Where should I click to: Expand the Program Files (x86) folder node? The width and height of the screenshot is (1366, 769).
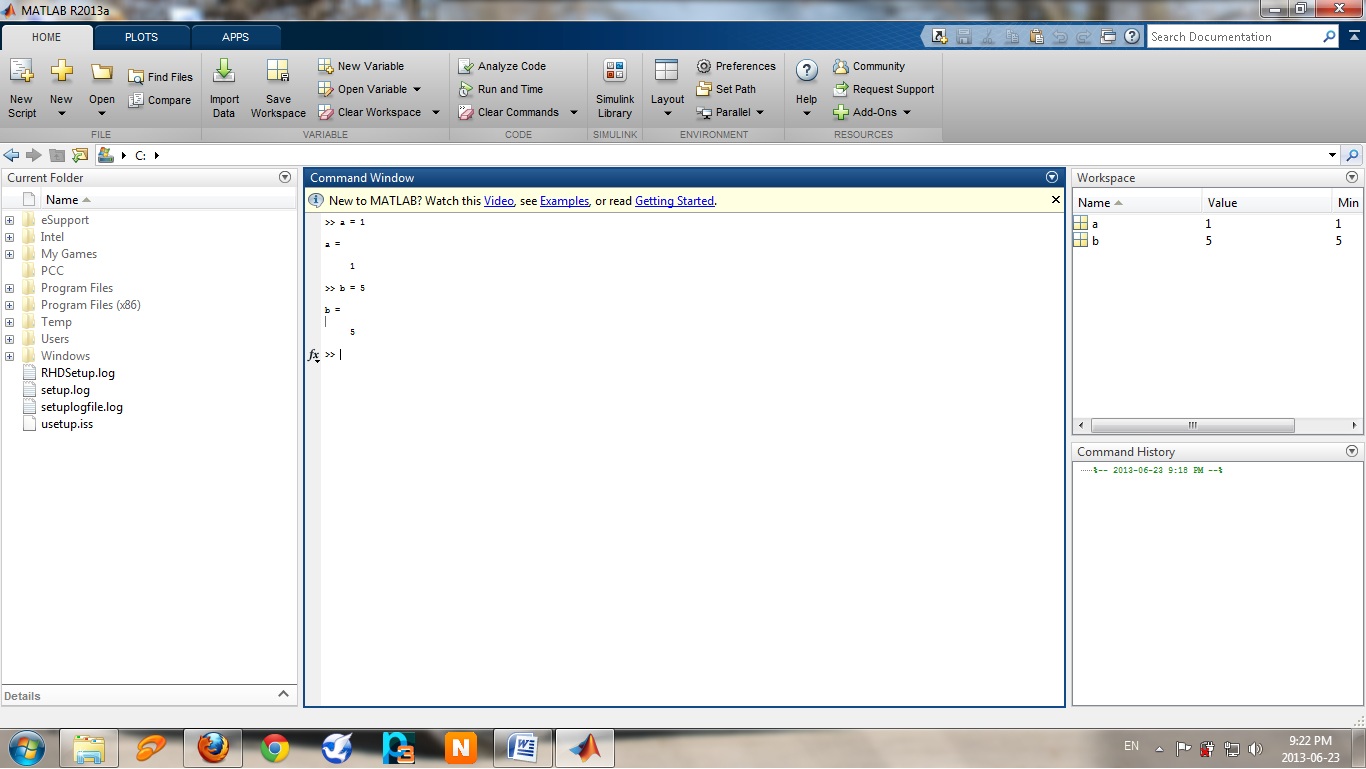click(x=9, y=305)
